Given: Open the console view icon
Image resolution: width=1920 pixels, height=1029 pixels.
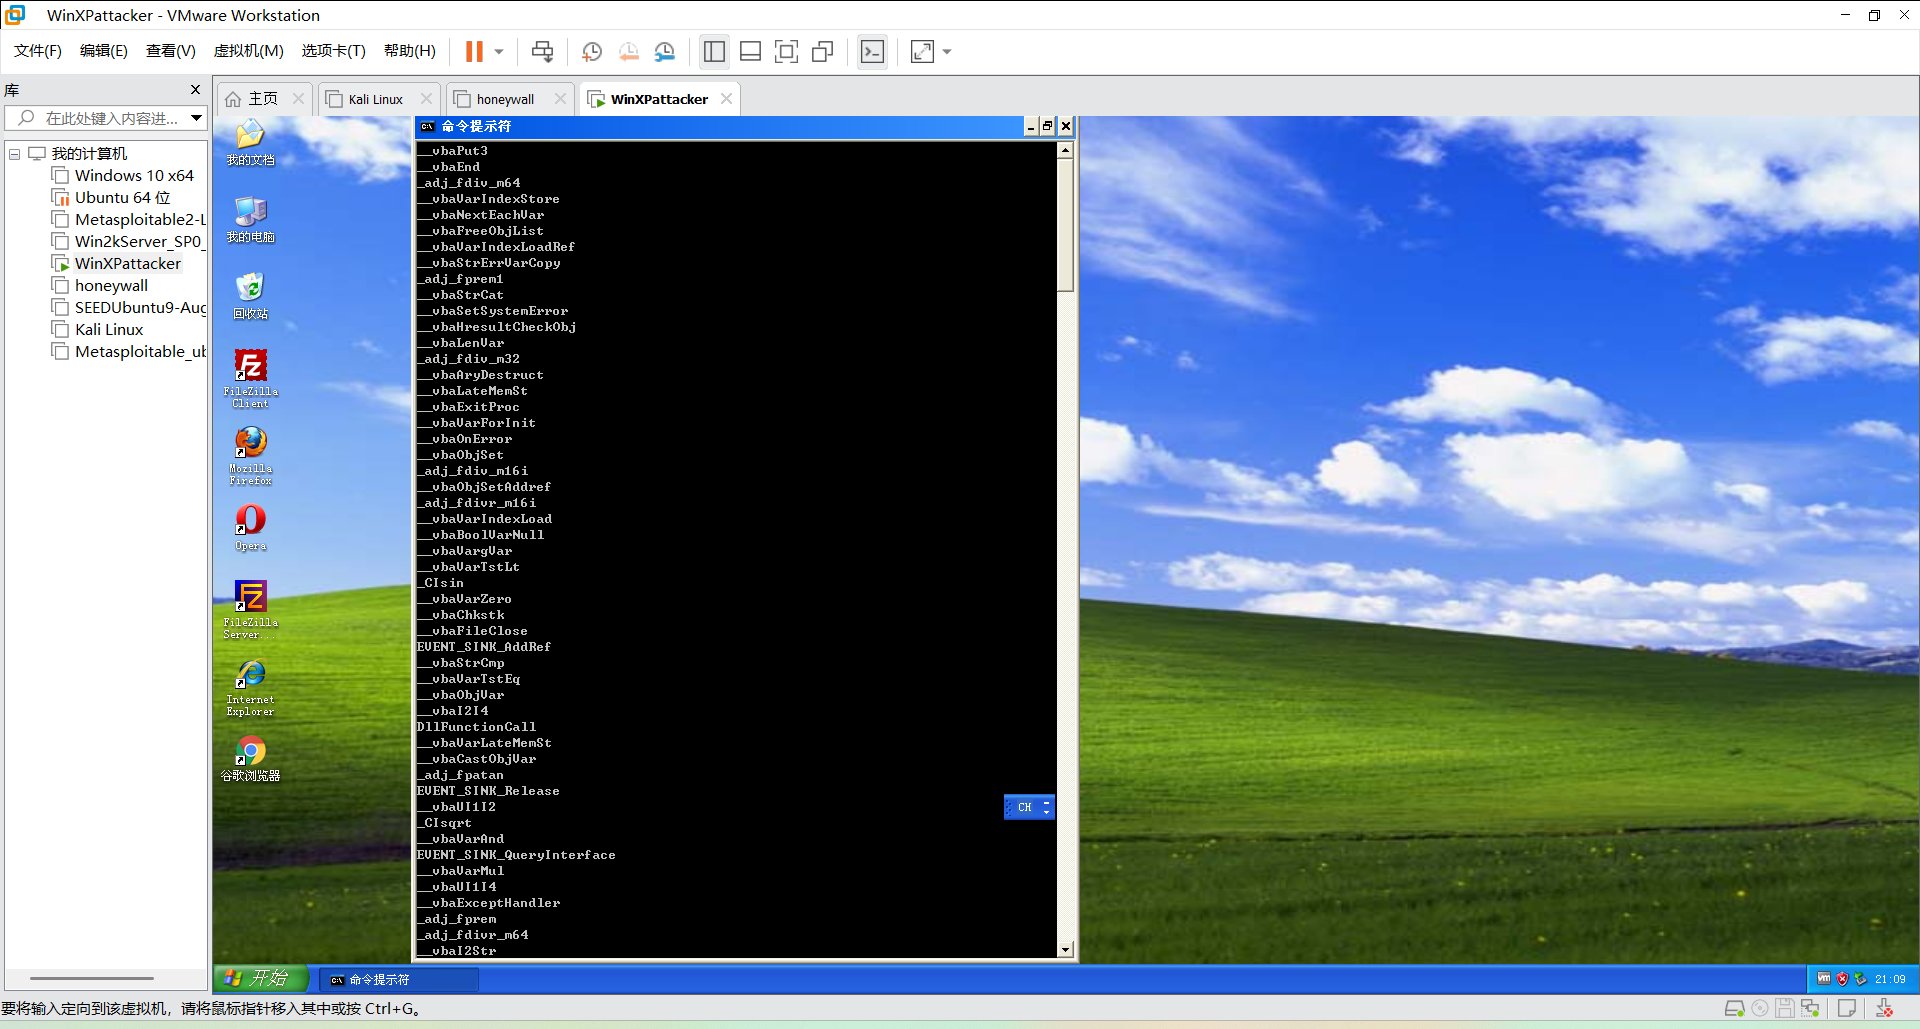Looking at the screenshot, I should click(x=872, y=51).
